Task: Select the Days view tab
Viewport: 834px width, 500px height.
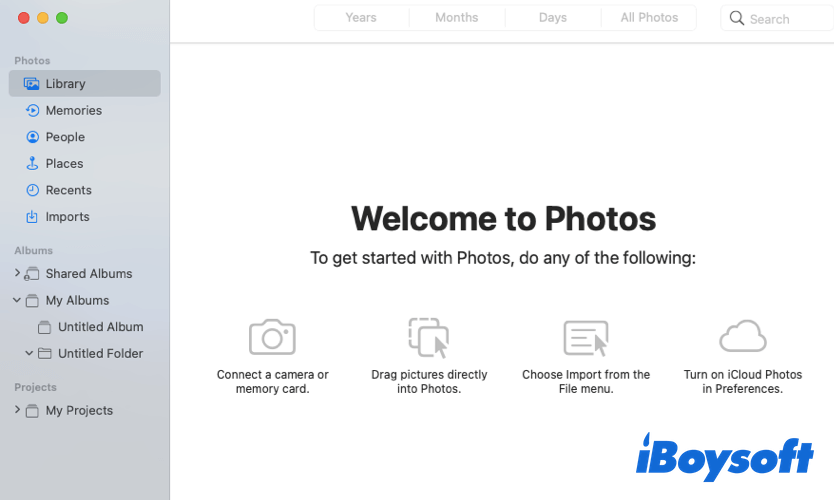Action: 552,18
